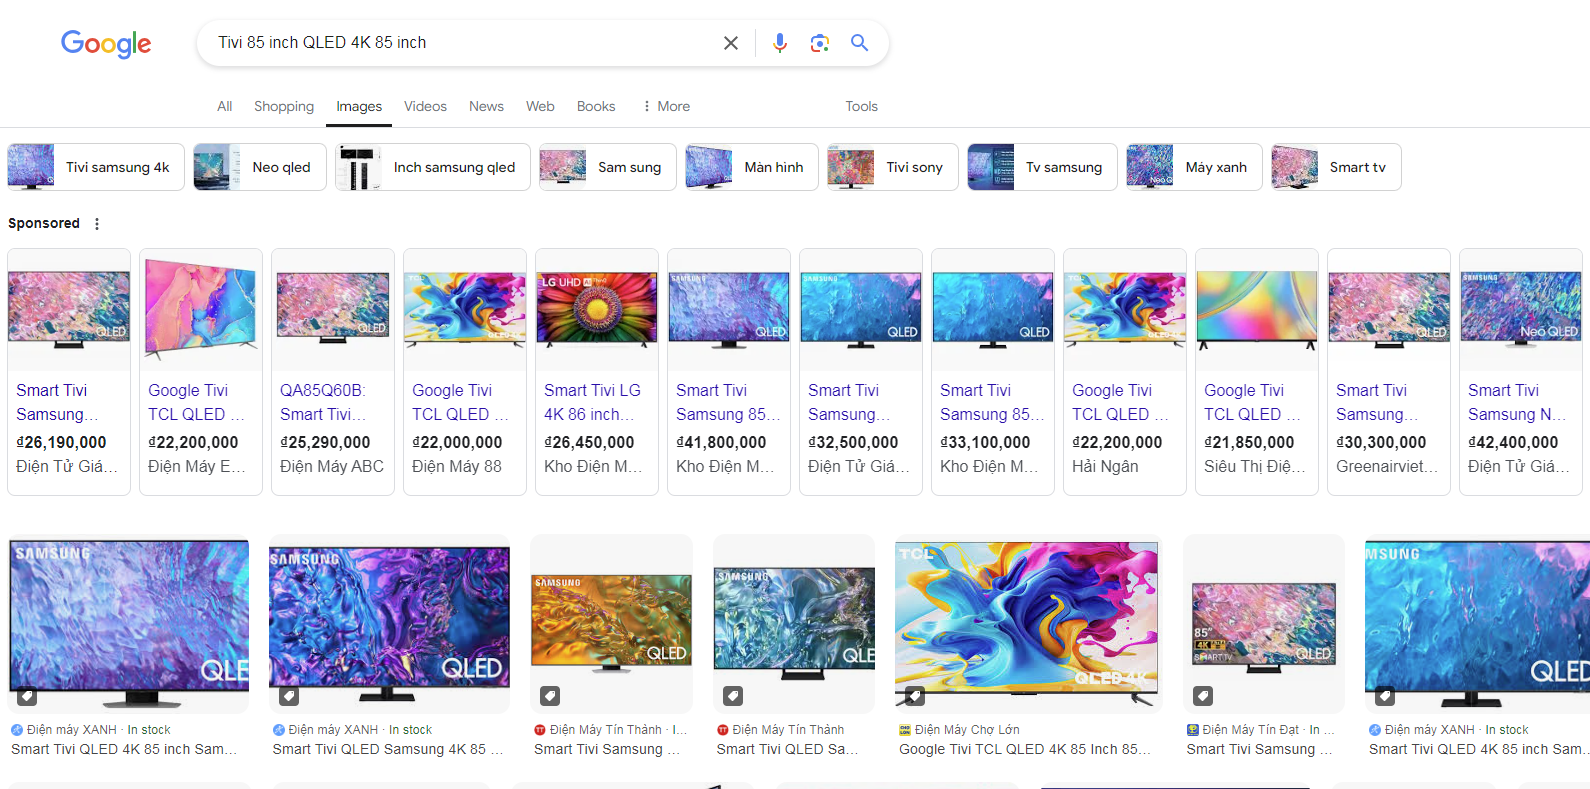The image size is (1590, 789).
Task: Select the Images tab
Action: tap(359, 106)
